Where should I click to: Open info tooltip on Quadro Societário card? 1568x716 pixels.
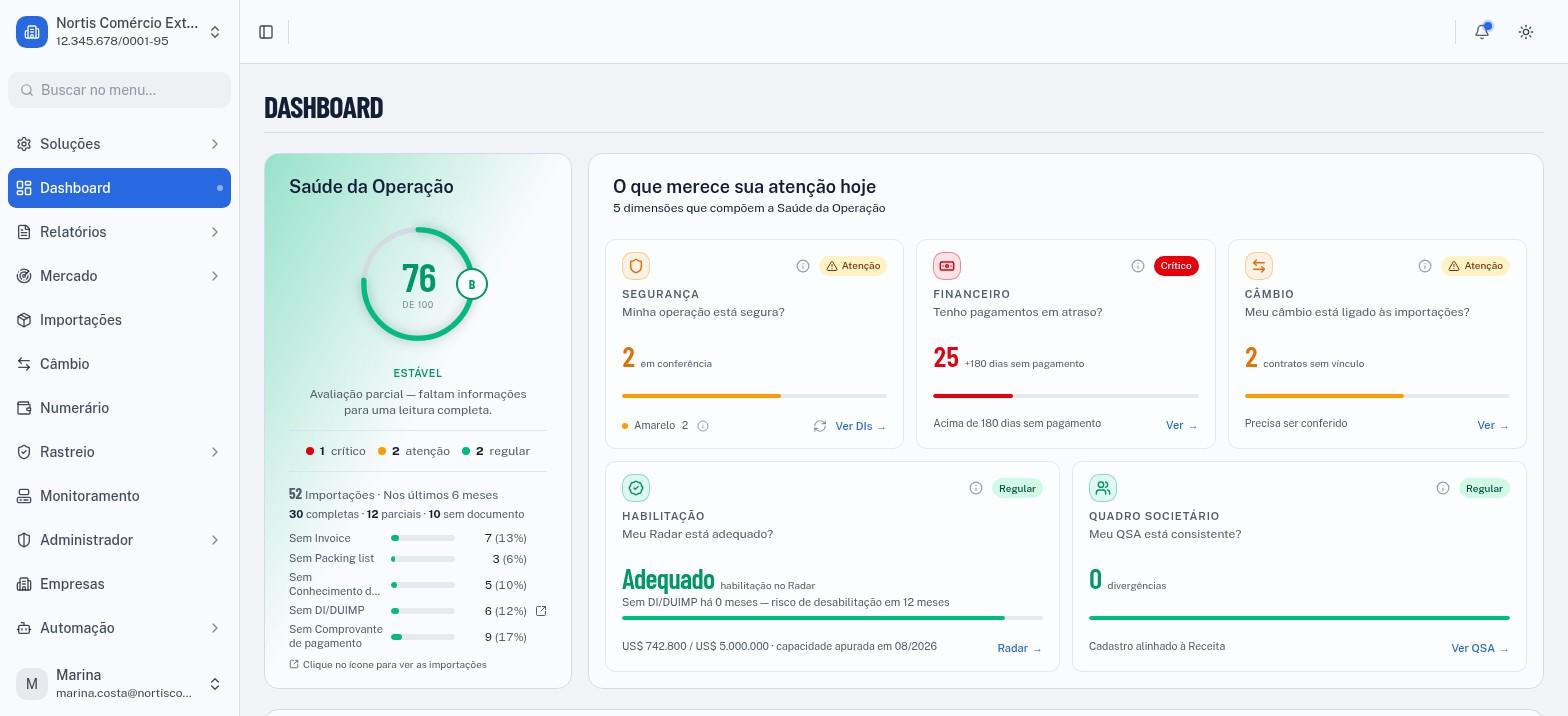tap(1443, 488)
